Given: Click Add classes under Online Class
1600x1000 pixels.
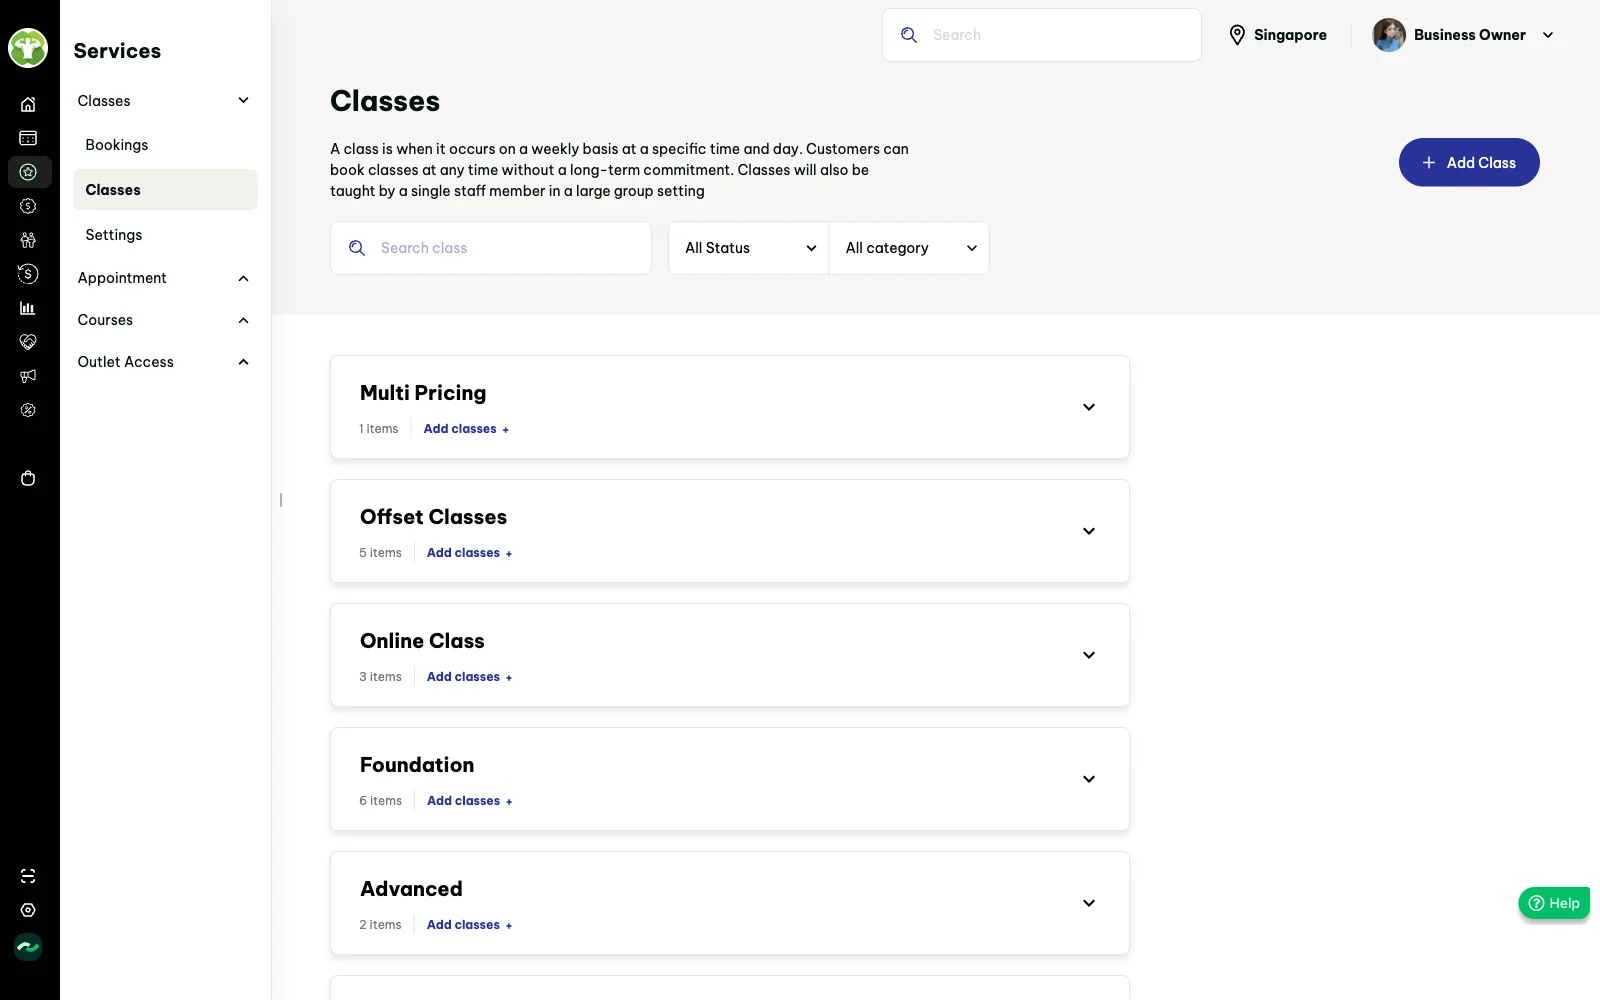Looking at the screenshot, I should tap(469, 677).
